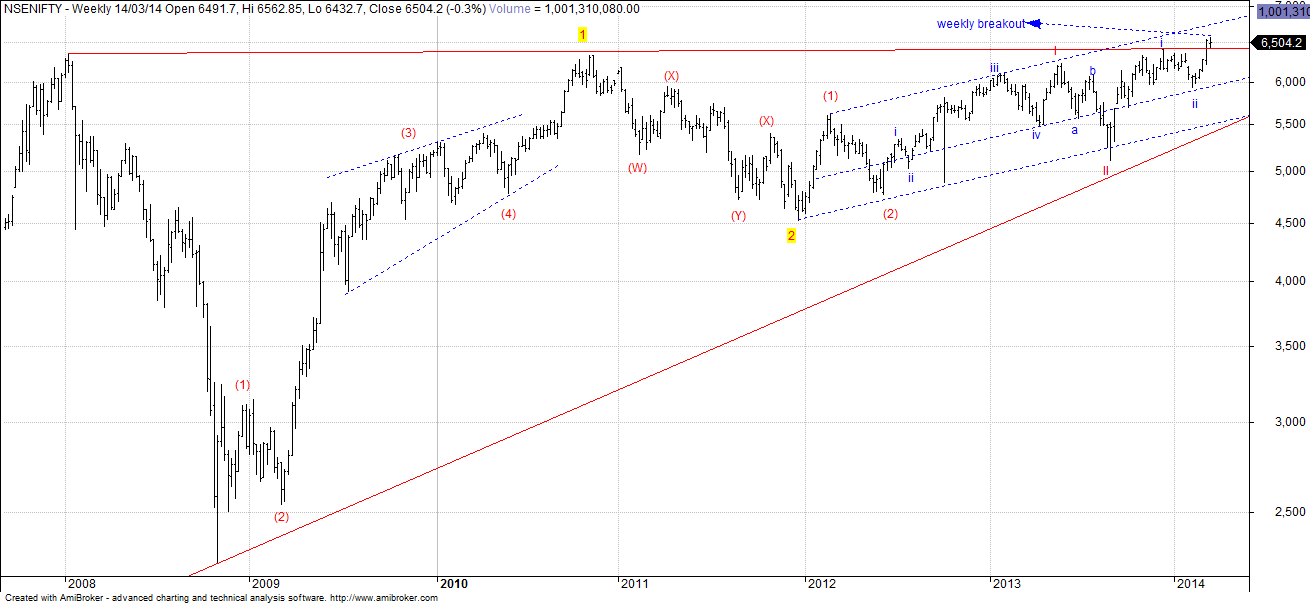Select the (2) label in mid-2012
The height and width of the screenshot is (604, 1310).
(891, 213)
